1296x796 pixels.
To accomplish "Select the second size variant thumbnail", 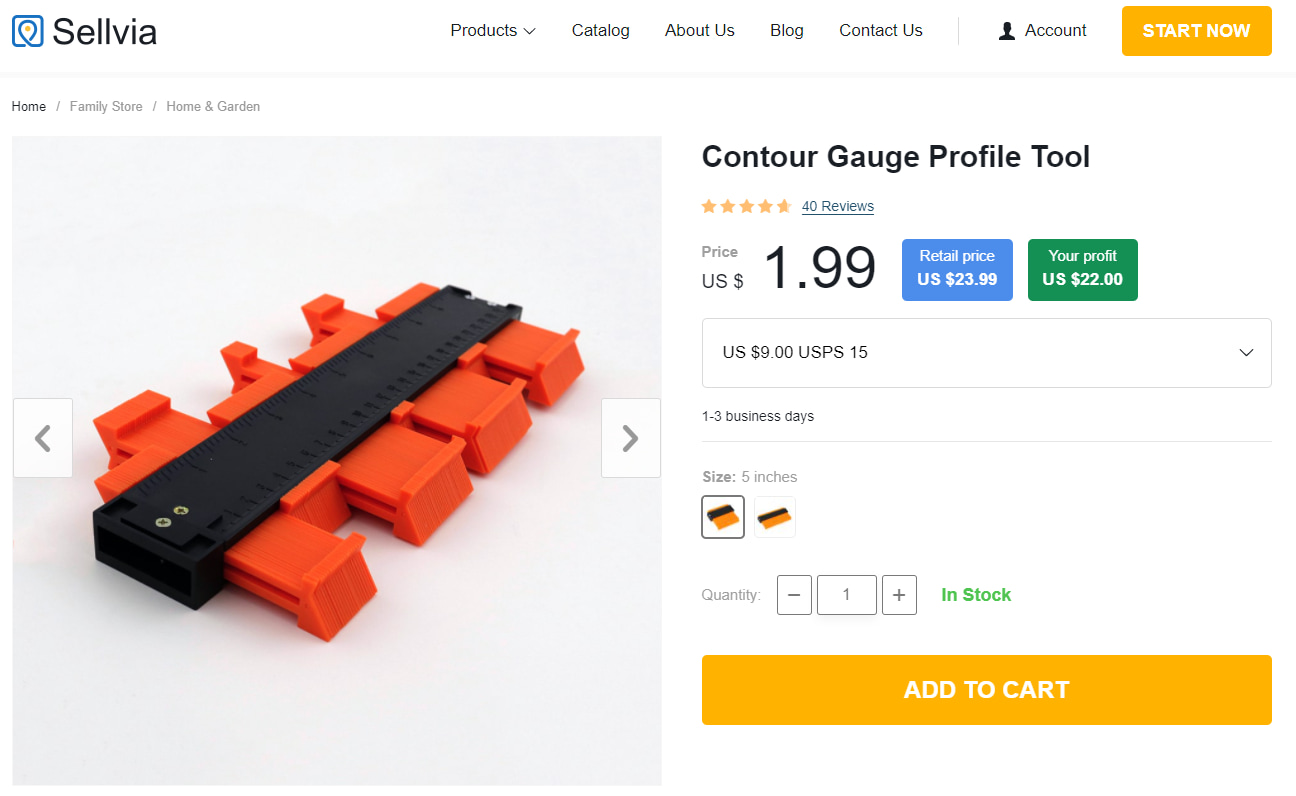I will click(x=775, y=517).
